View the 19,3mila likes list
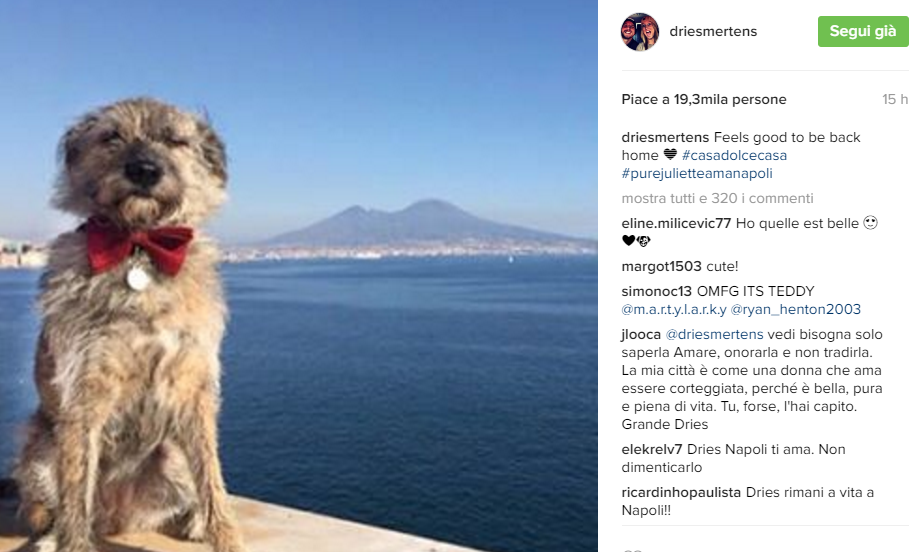The image size is (916, 552). pyautogui.click(x=704, y=99)
